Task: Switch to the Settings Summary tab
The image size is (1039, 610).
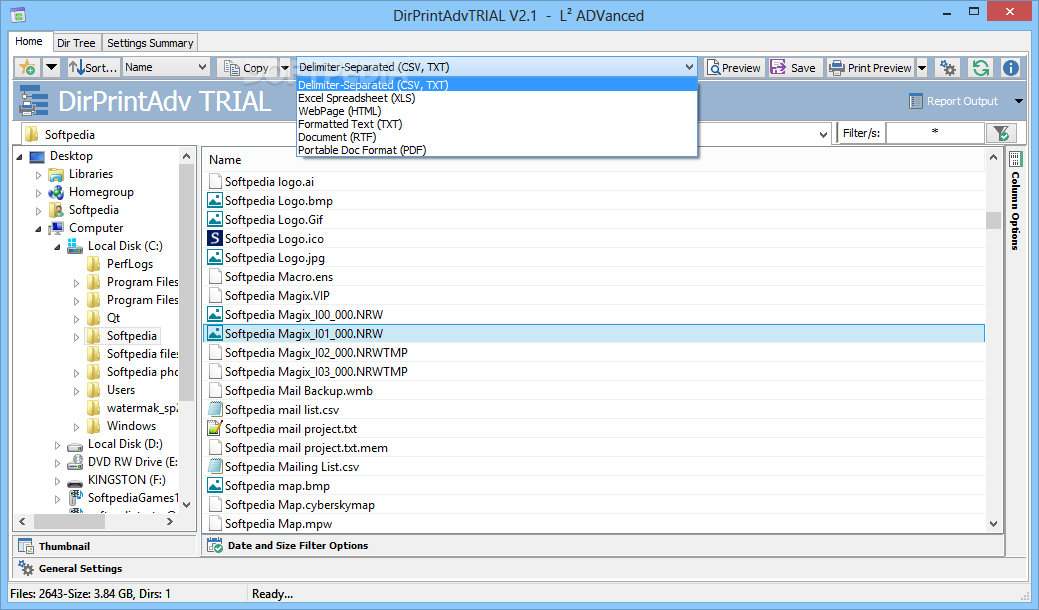Action: 150,43
